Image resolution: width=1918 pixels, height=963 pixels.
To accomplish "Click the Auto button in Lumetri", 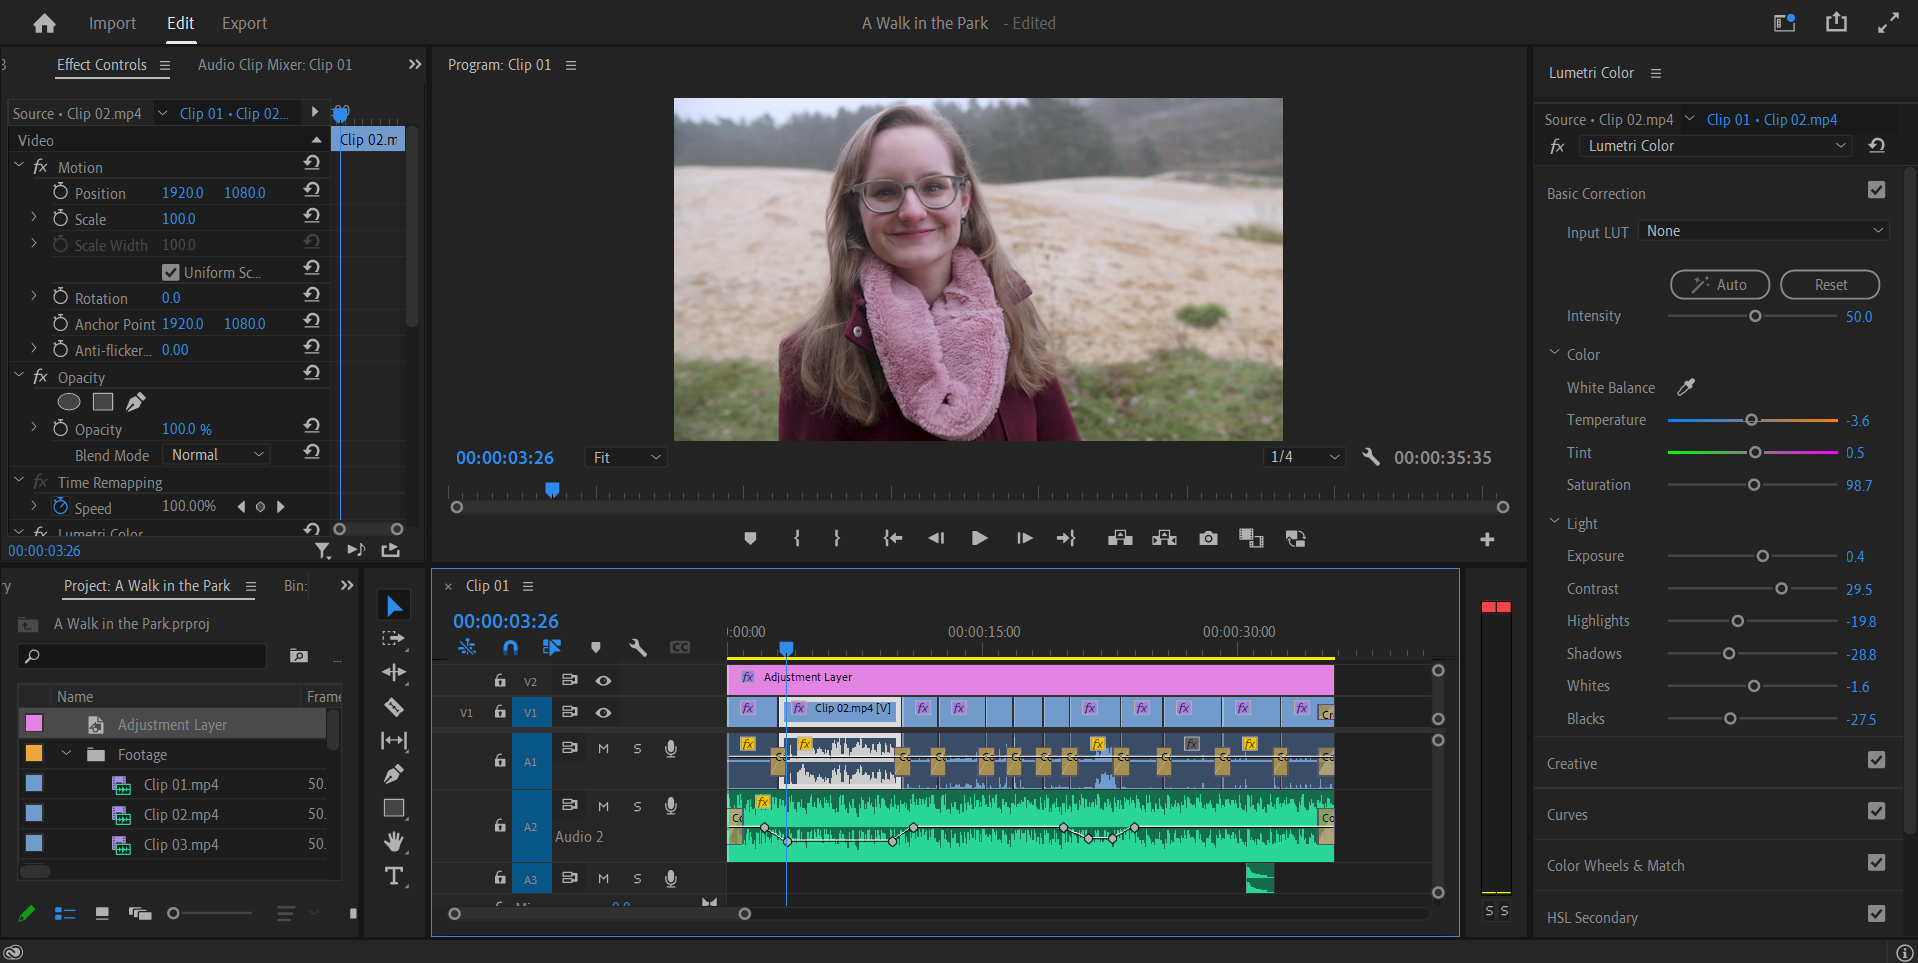I will (x=1720, y=285).
